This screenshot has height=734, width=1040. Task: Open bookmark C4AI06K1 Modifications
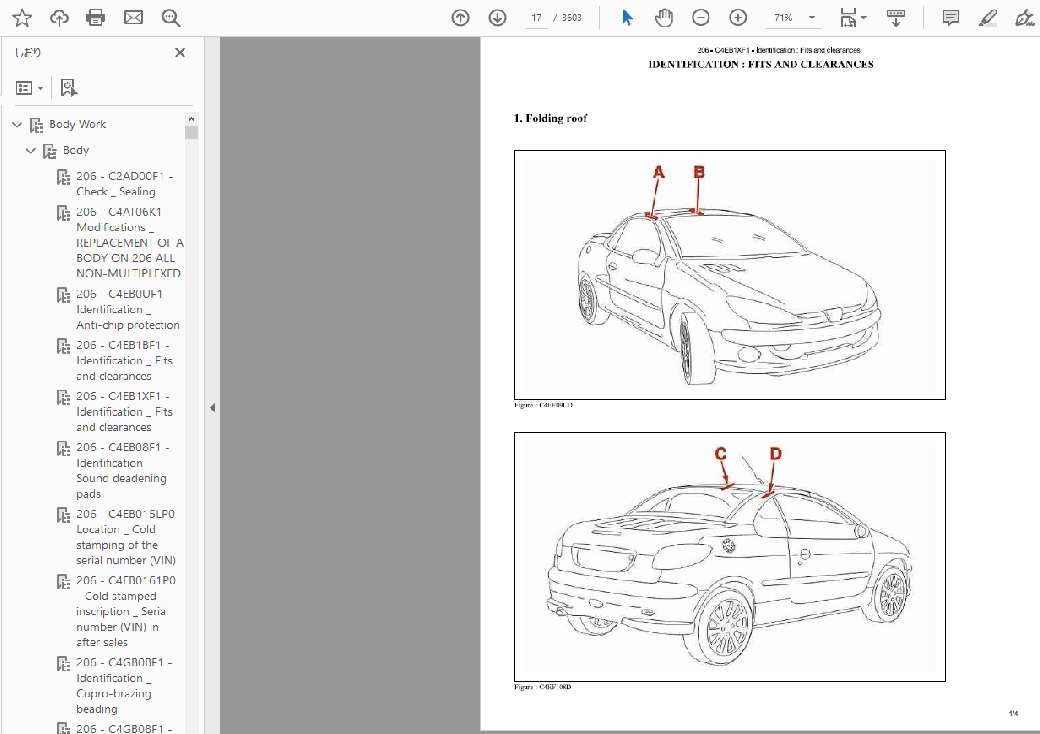[x=129, y=243]
